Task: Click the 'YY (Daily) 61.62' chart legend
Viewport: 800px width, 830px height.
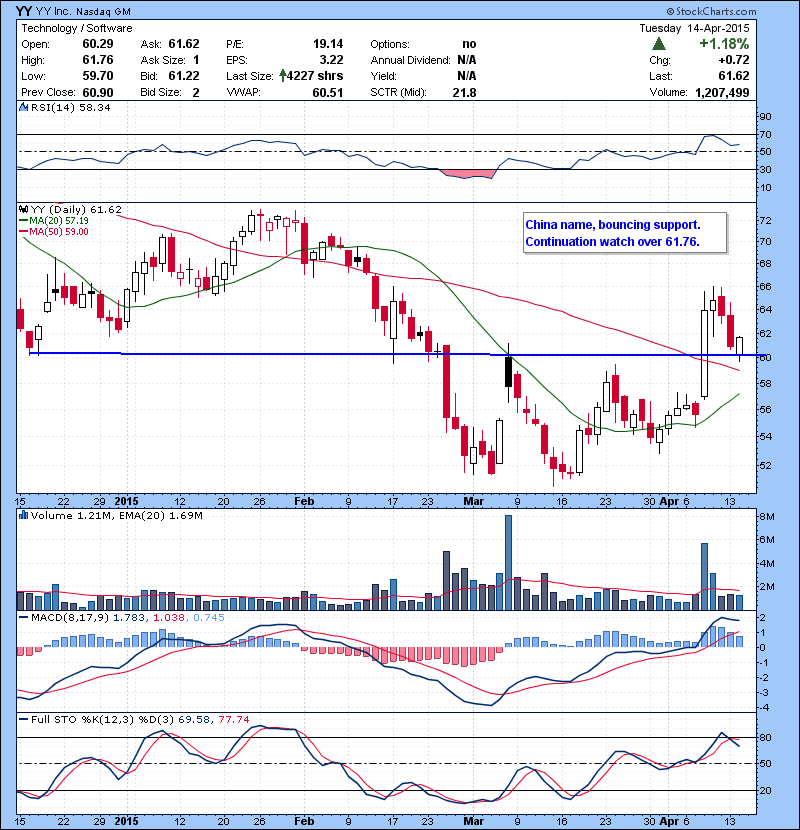Action: pyautogui.click(x=76, y=210)
